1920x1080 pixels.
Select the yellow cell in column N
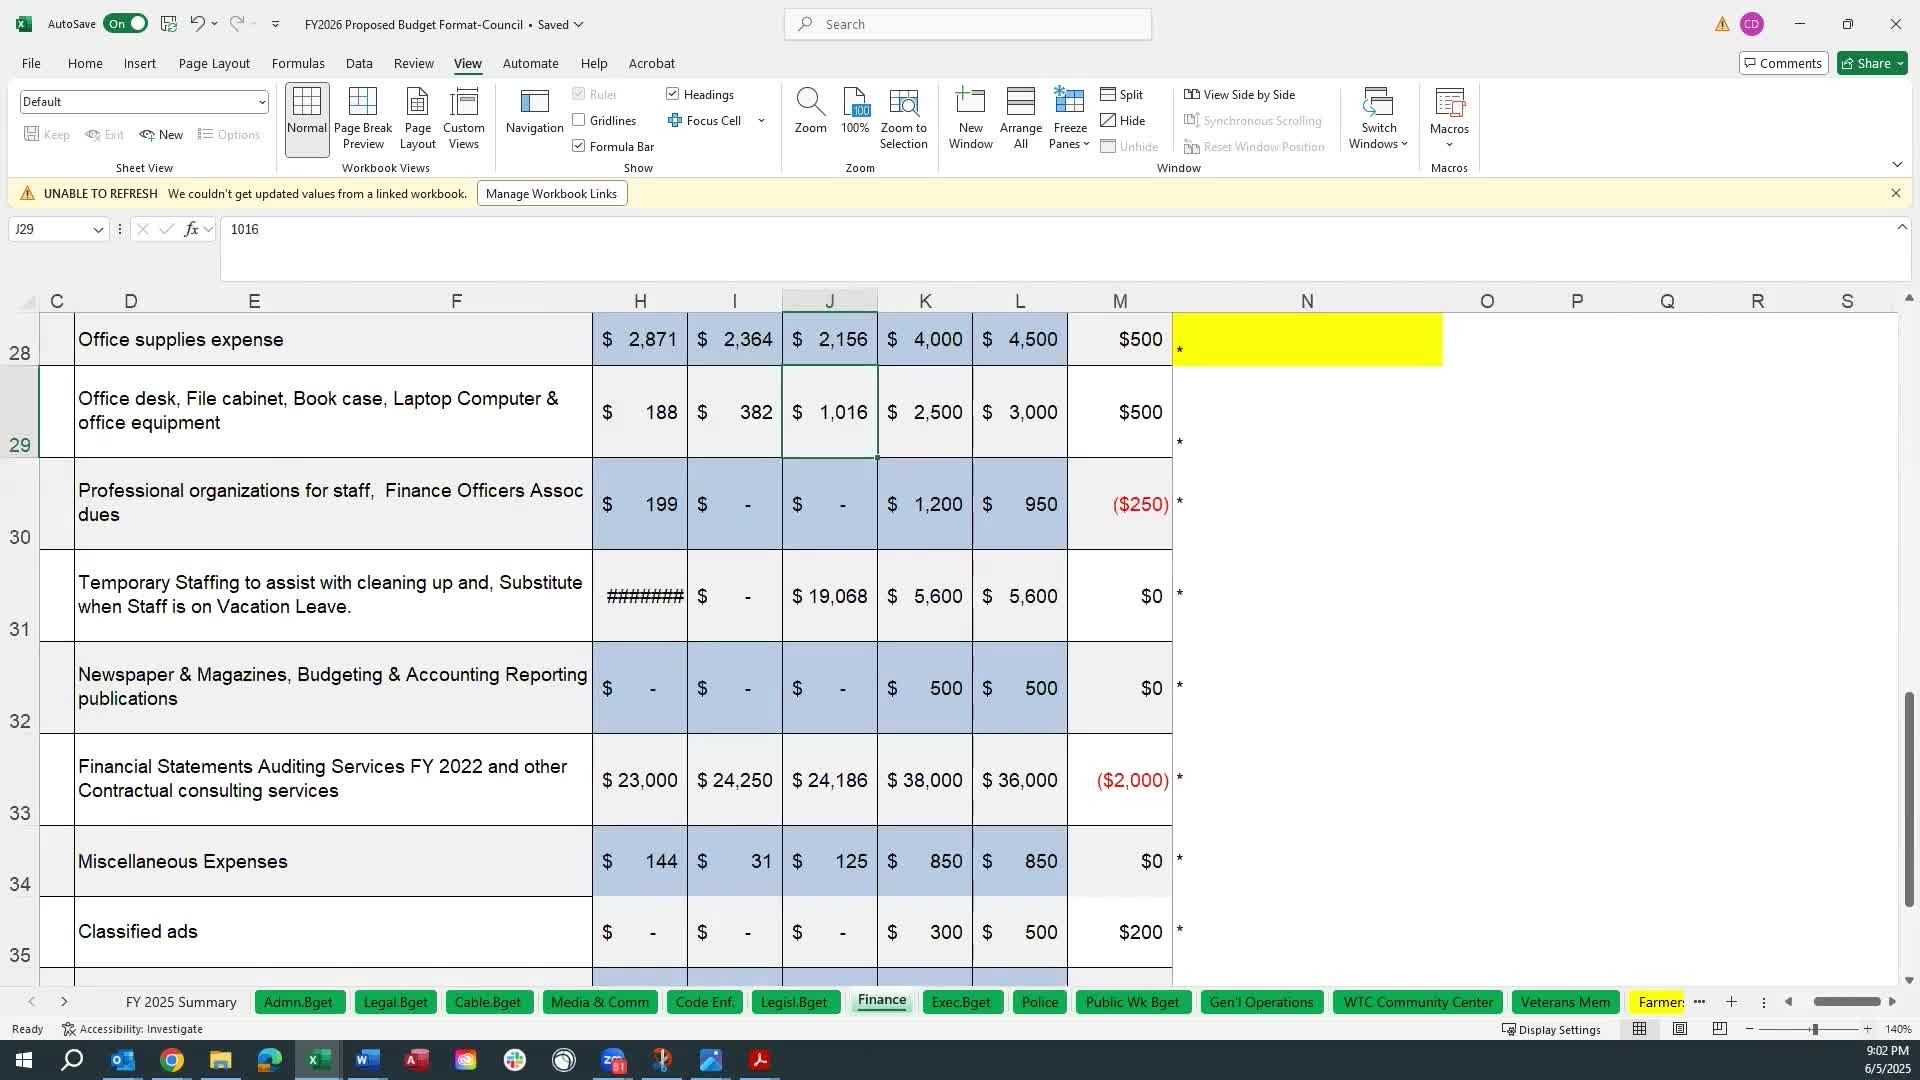tap(1307, 339)
